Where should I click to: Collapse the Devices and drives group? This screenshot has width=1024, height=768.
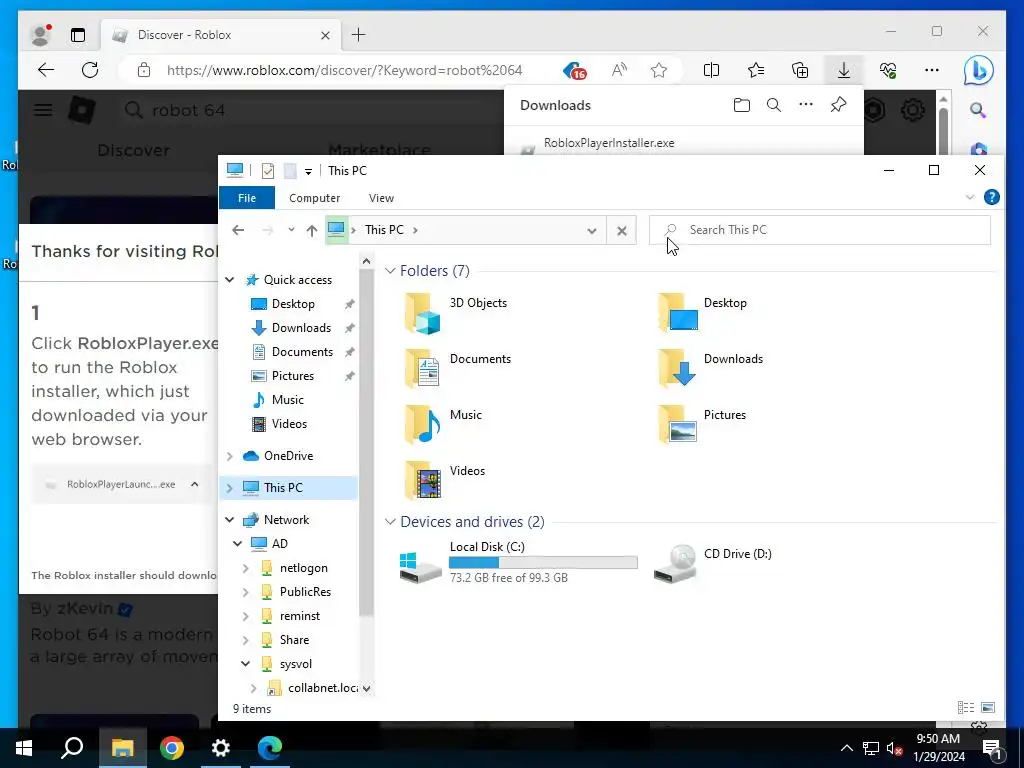coord(390,522)
